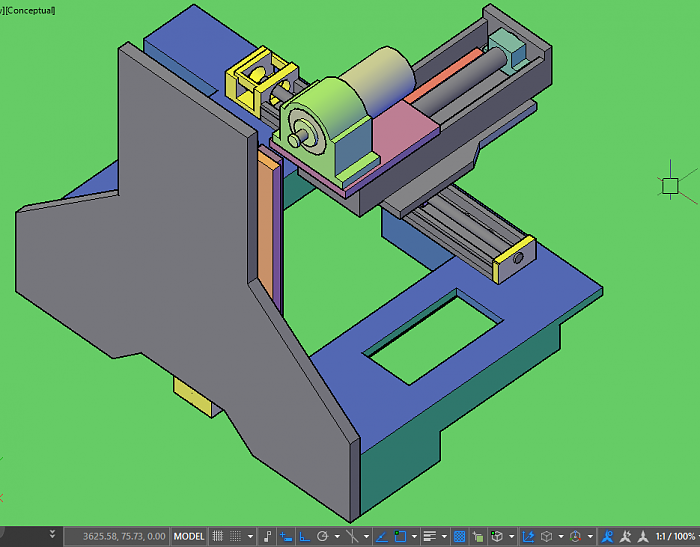
Task: Click the selection cycling icon
Action: [x=478, y=536]
